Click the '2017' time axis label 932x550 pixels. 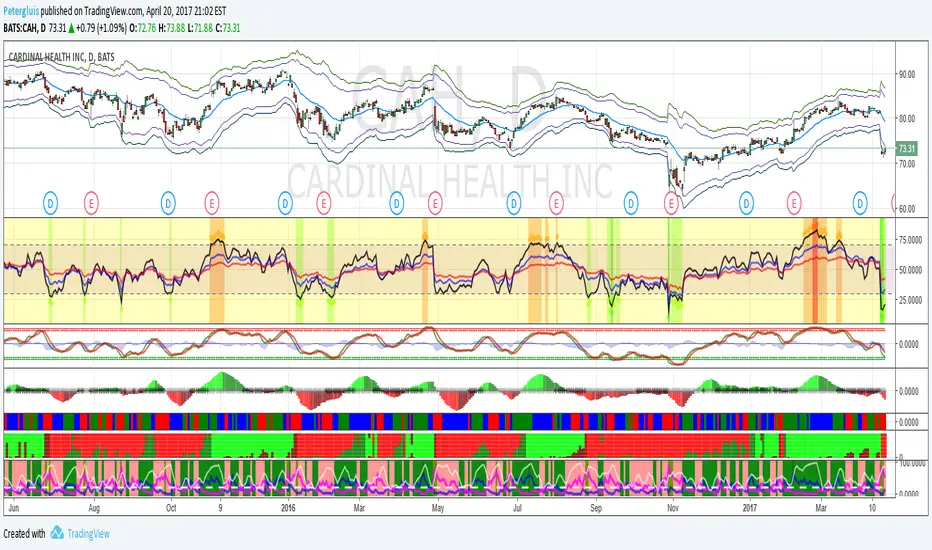[x=750, y=508]
